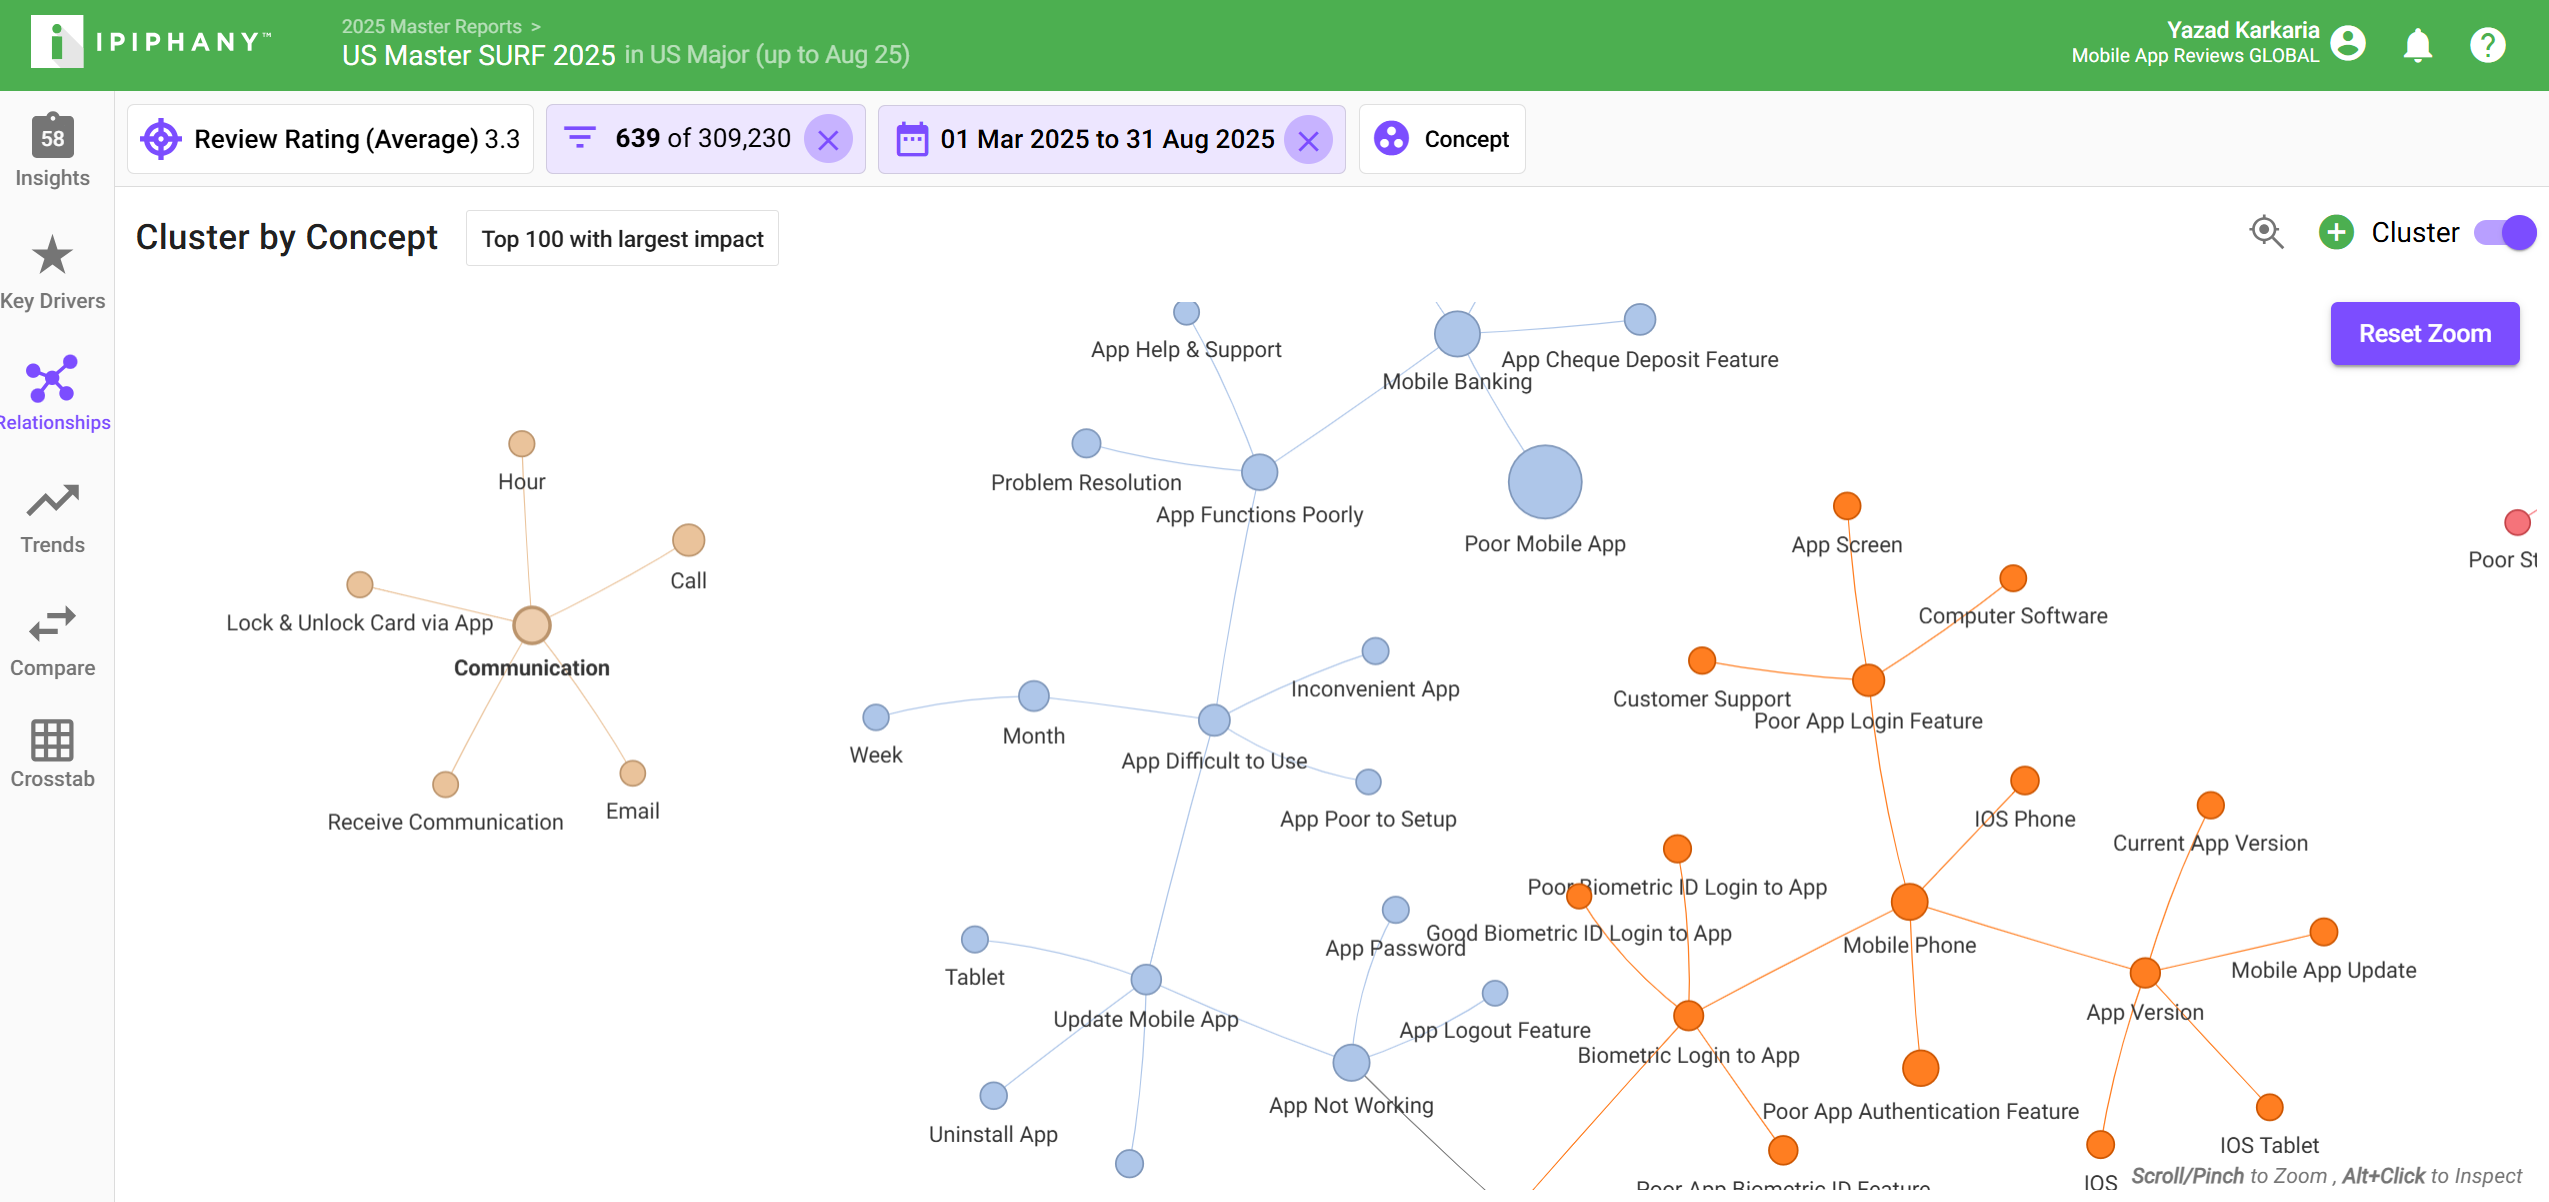Image resolution: width=2549 pixels, height=1202 pixels.
Task: Click the green add plus icon
Action: tap(2336, 233)
